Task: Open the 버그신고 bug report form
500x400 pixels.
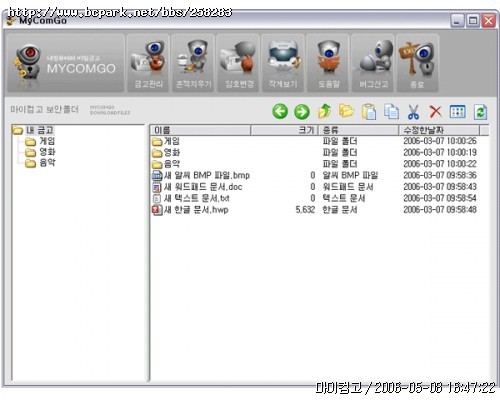Action: click(x=373, y=63)
